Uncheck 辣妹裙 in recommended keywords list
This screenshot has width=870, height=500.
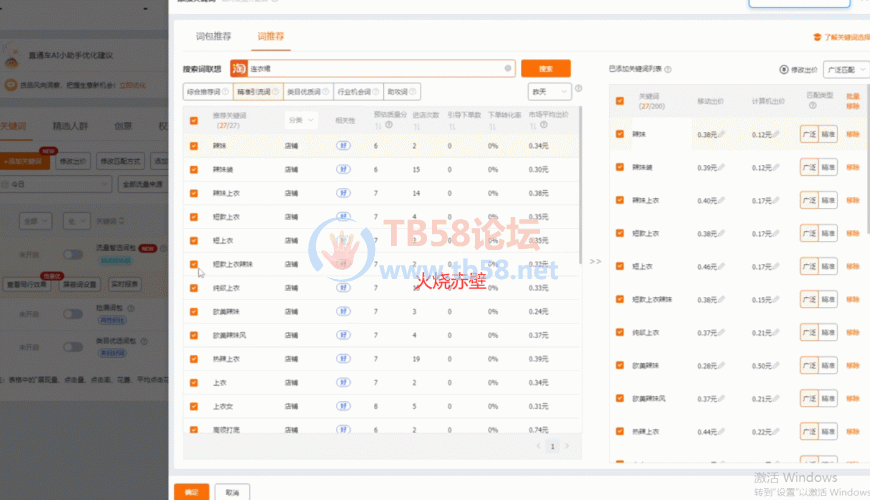pyautogui.click(x=194, y=169)
